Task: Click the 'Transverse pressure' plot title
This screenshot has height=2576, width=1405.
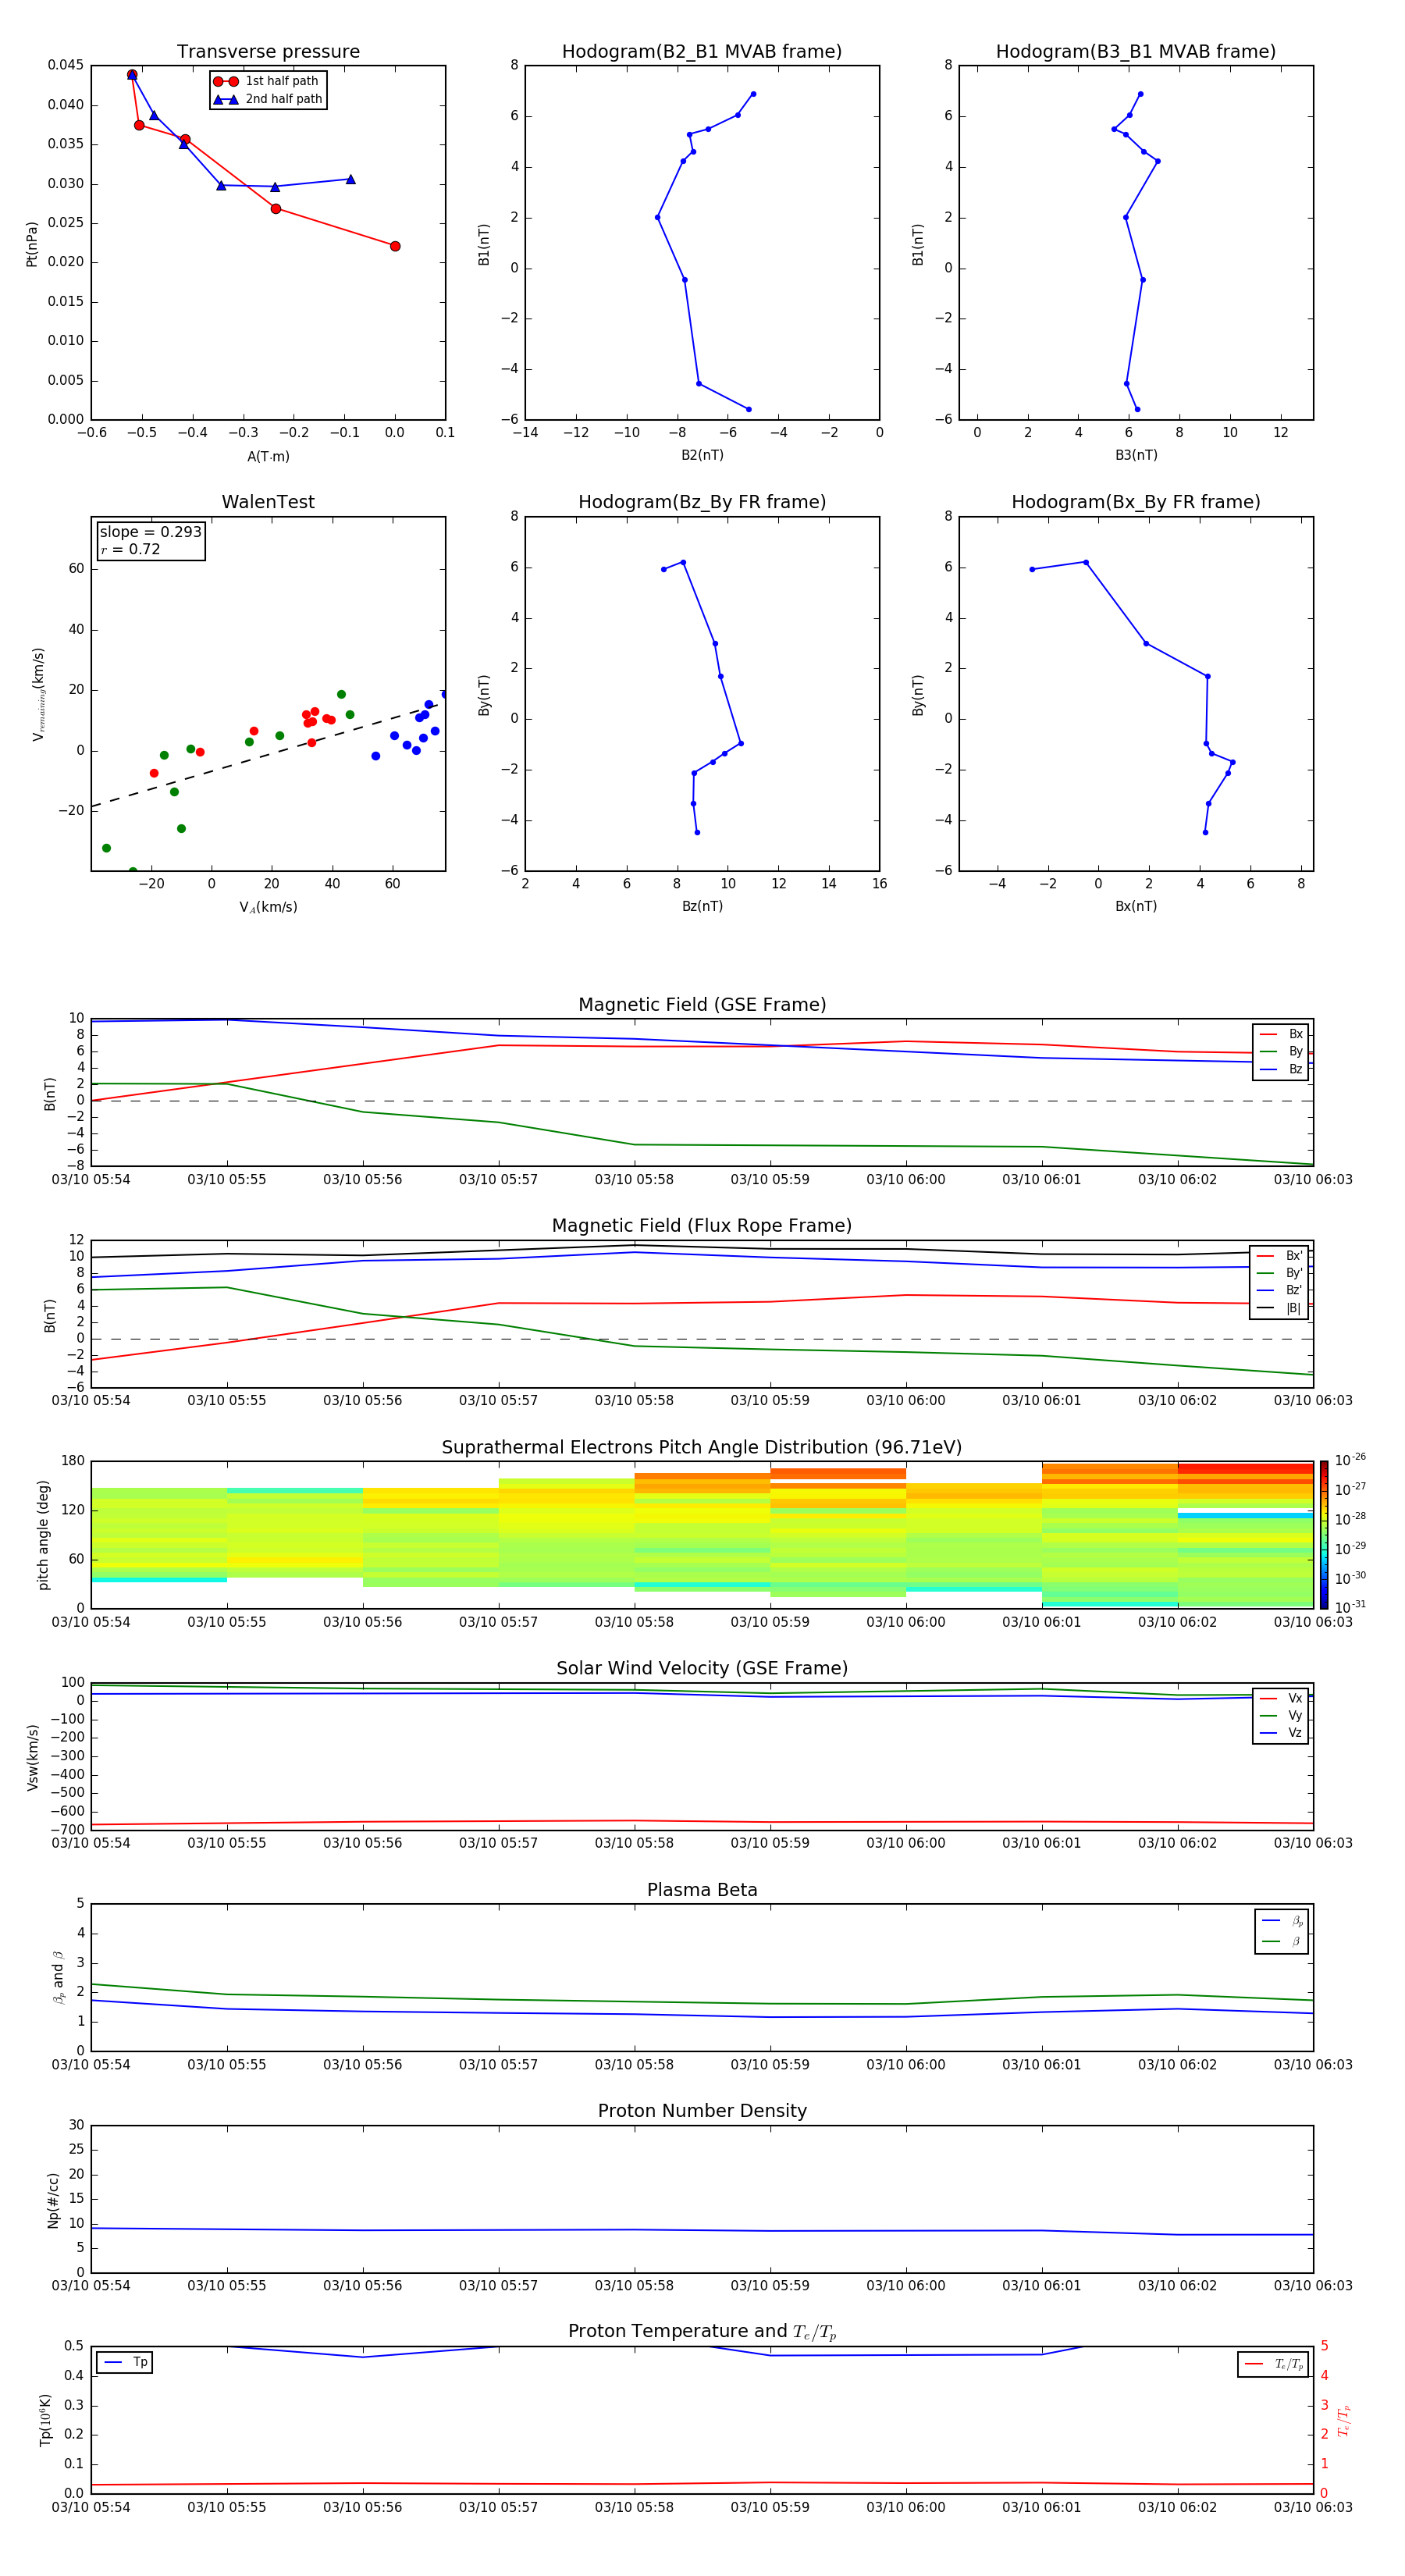Action: pos(268,52)
